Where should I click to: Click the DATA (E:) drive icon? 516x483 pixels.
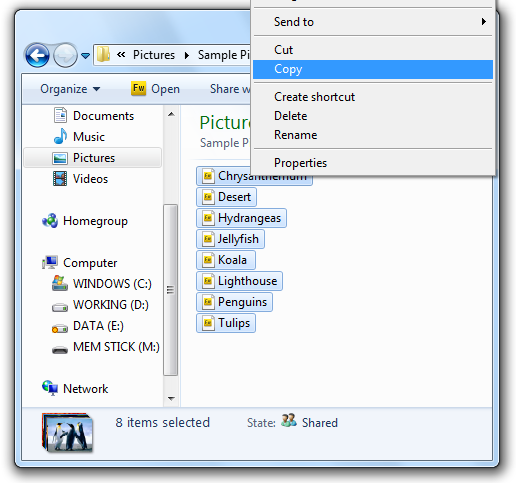[60, 328]
